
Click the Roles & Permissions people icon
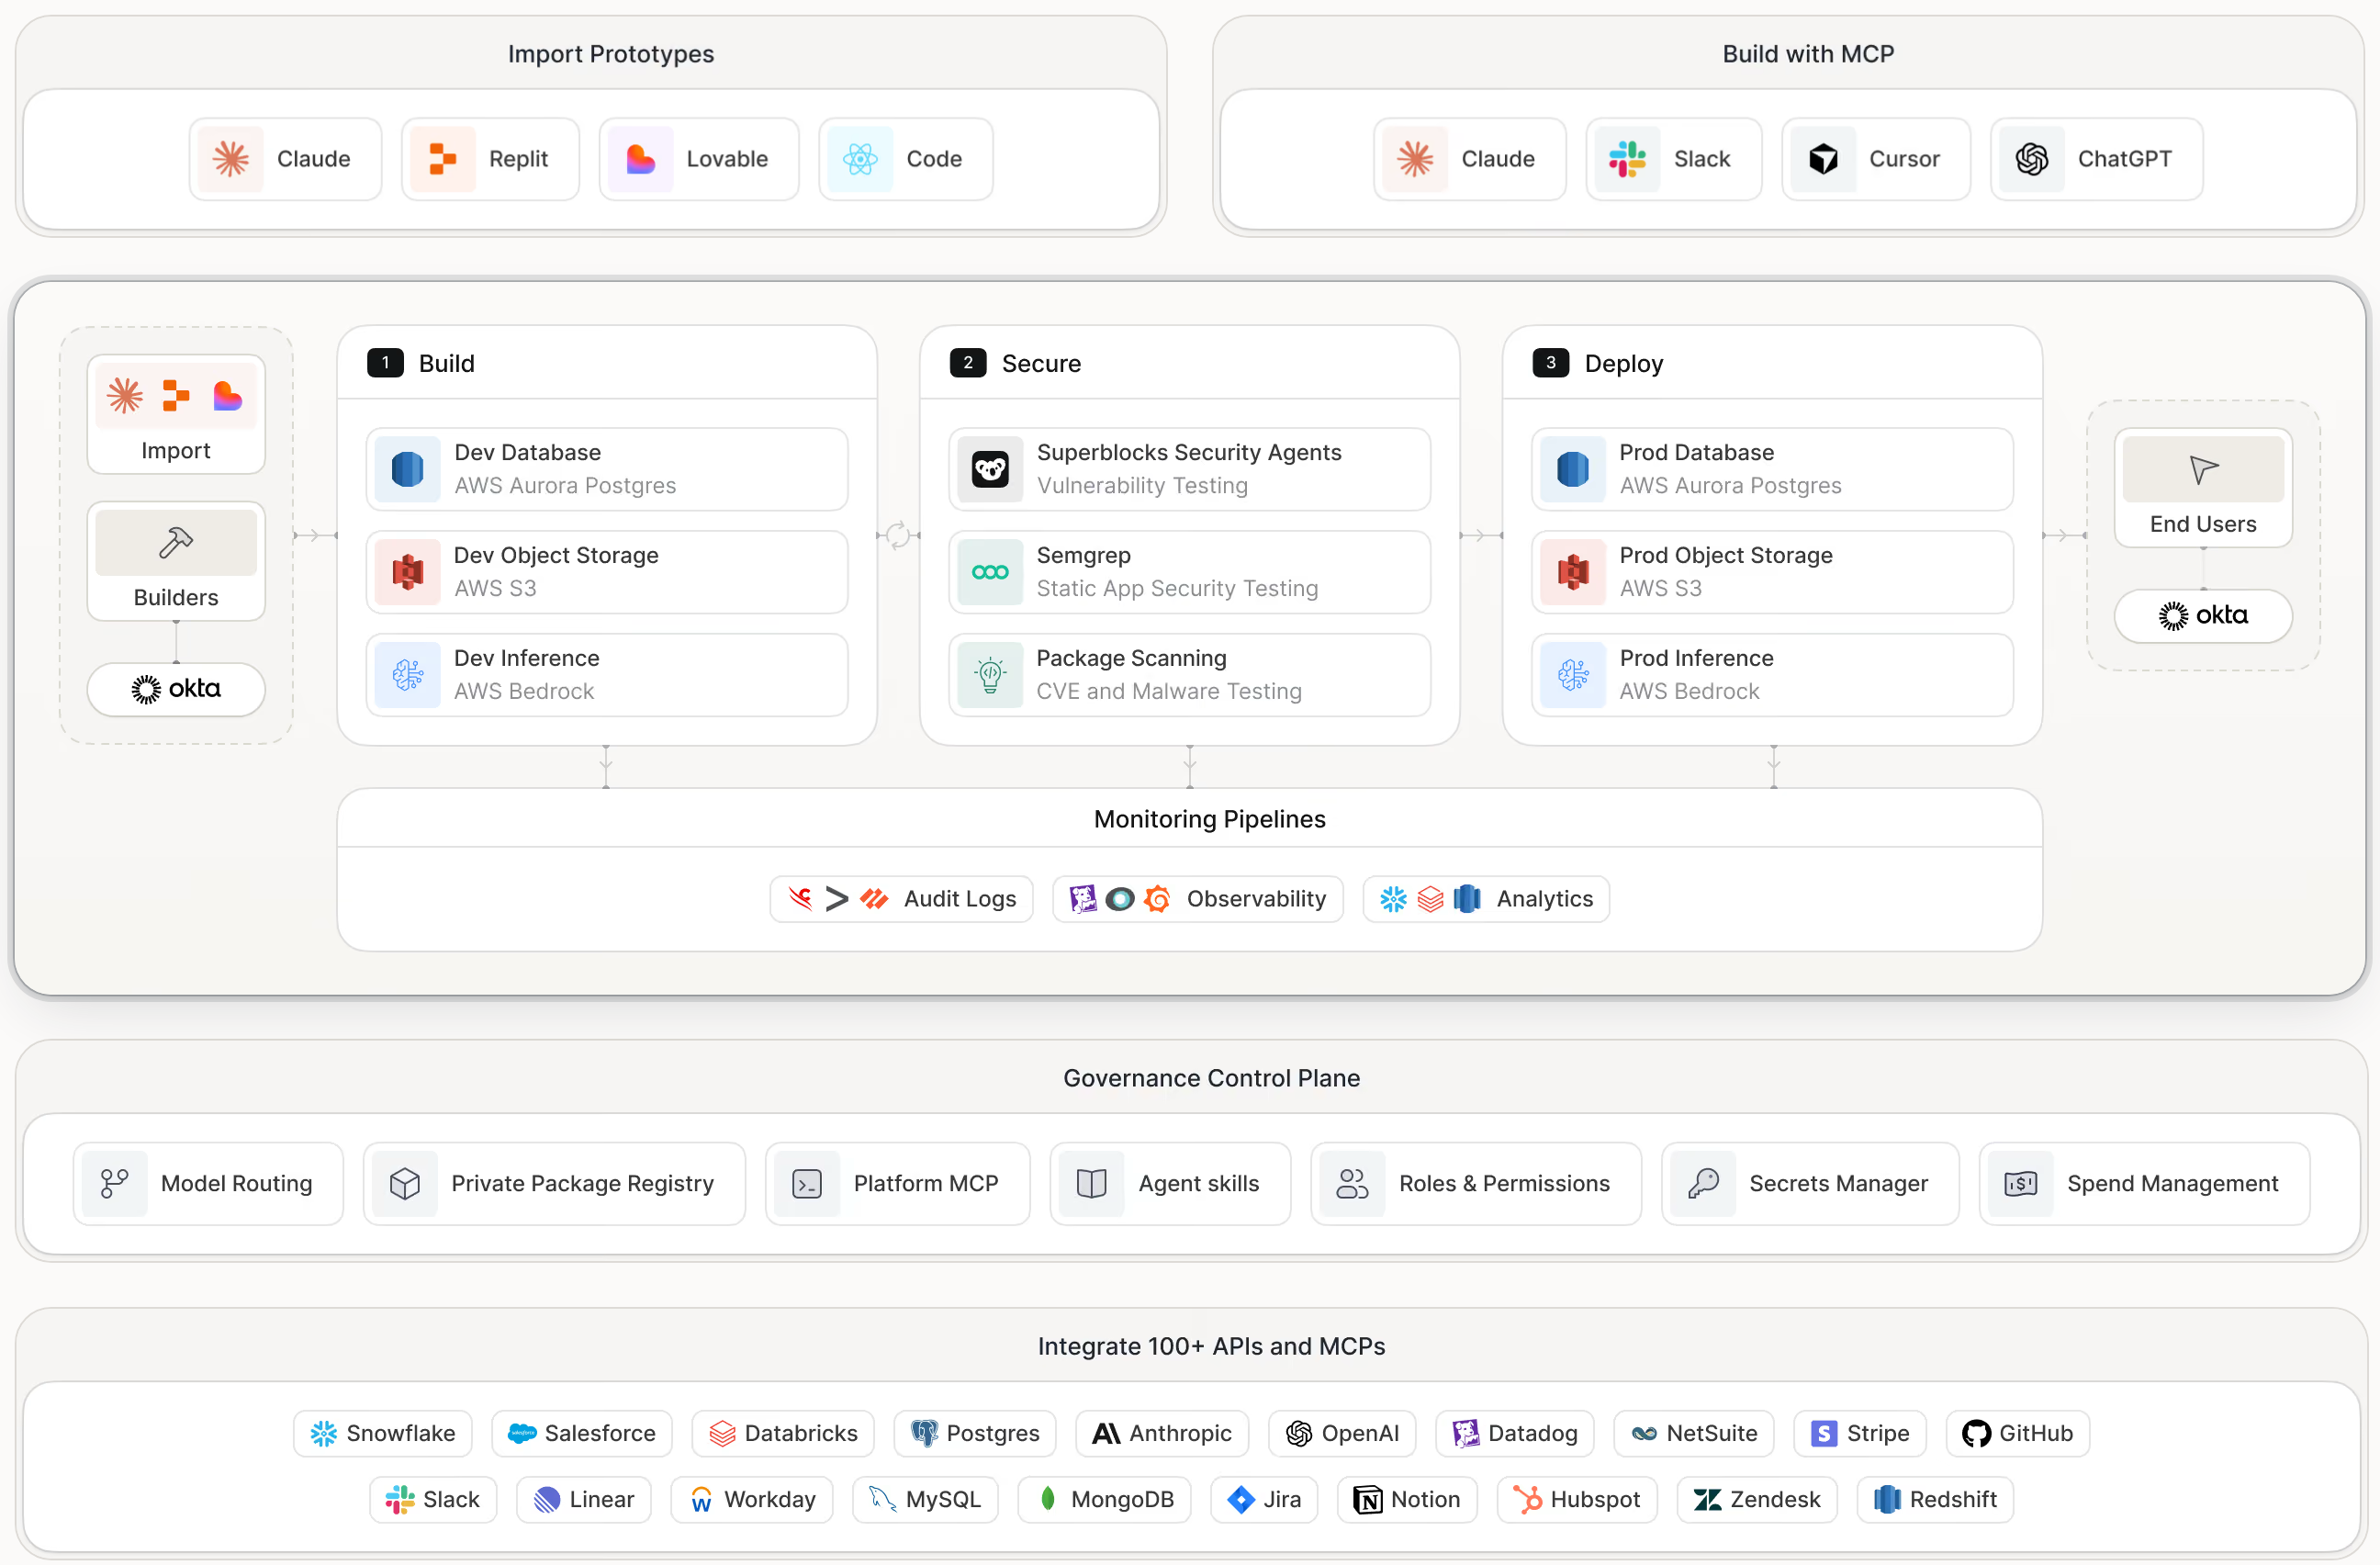1352,1184
